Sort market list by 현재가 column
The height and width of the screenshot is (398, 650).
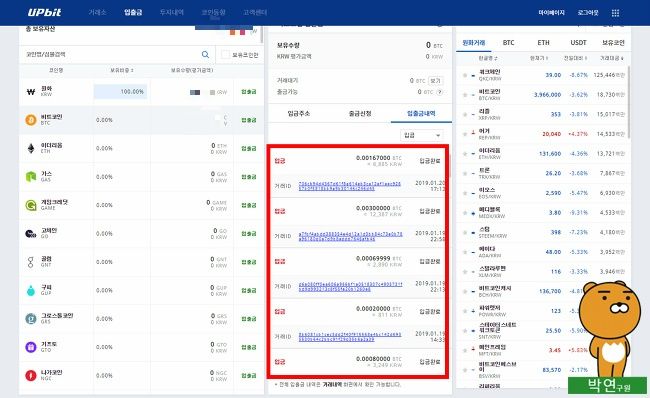coord(539,58)
